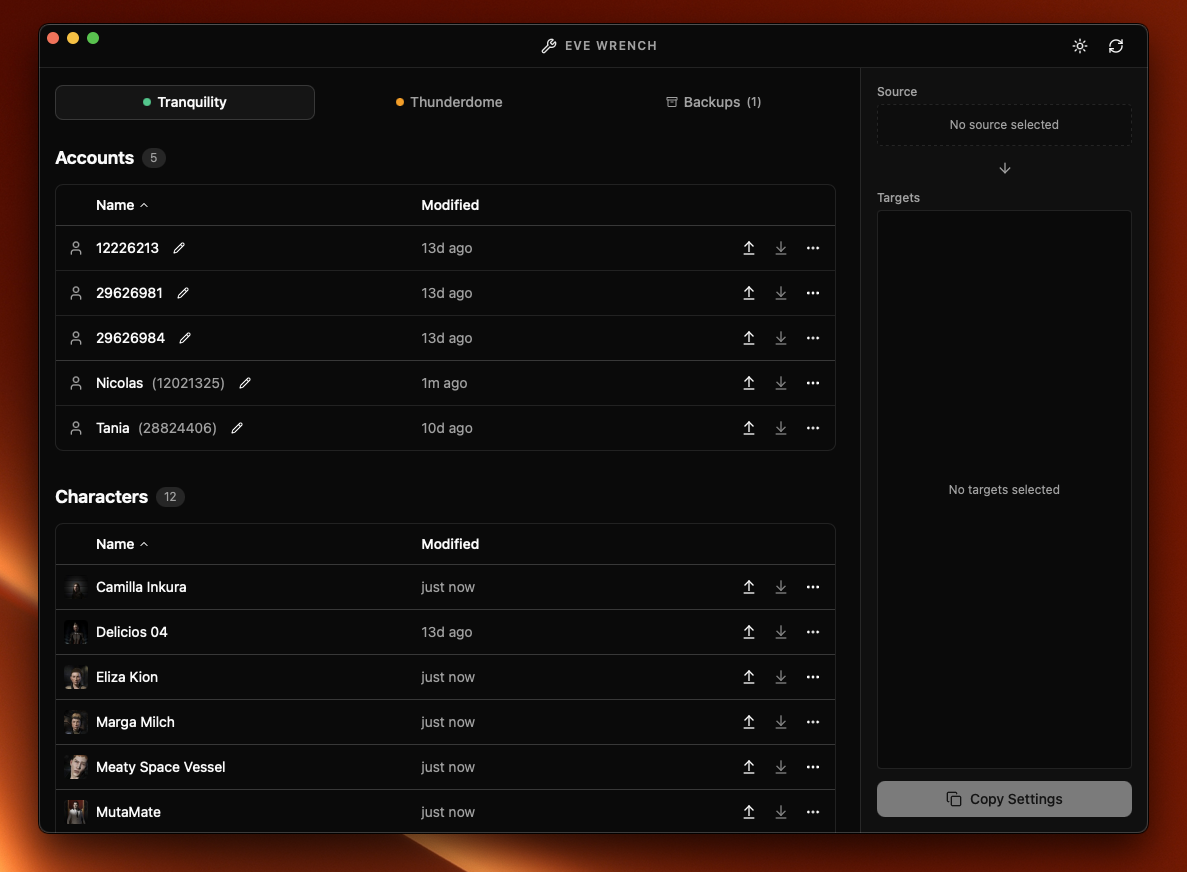Add Eliza Kion as target (down arrow)
Image resolution: width=1187 pixels, height=872 pixels.
(x=780, y=677)
